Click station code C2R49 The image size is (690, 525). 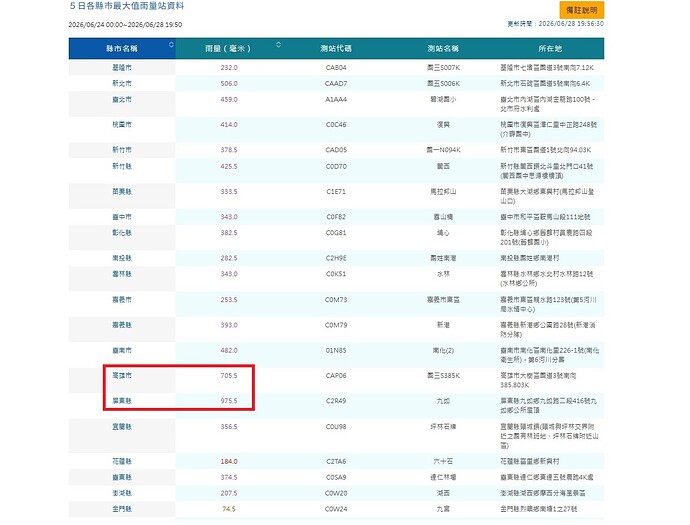coord(336,400)
